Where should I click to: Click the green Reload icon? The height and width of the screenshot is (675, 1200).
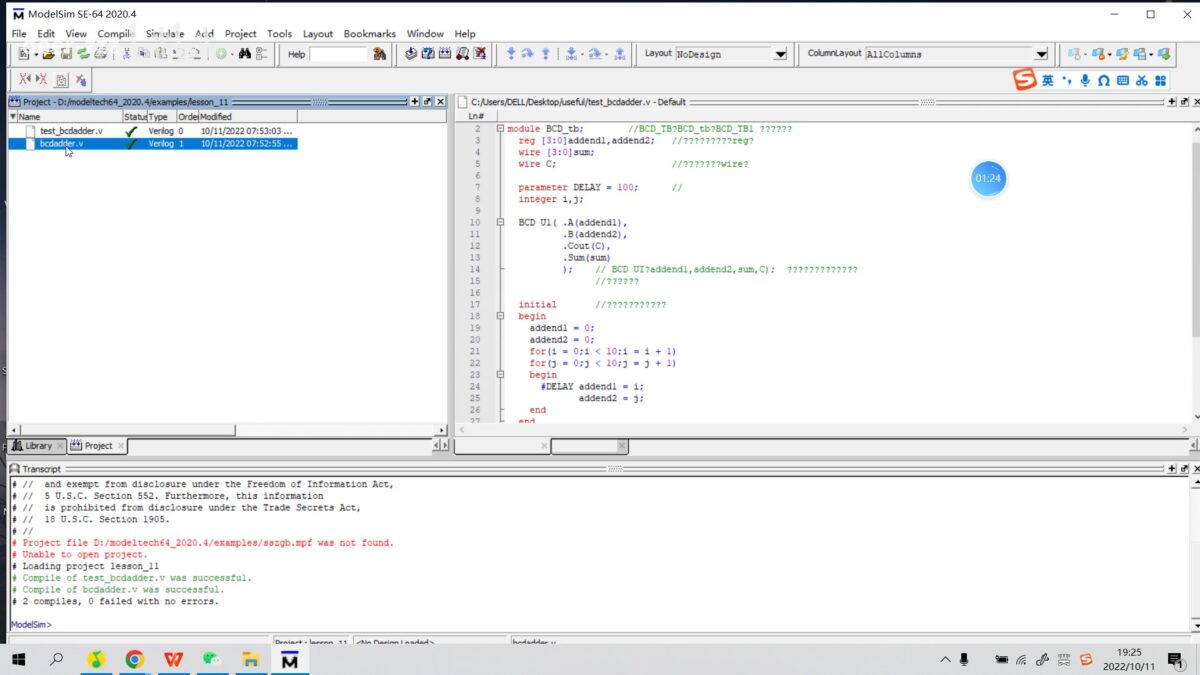tap(83, 54)
